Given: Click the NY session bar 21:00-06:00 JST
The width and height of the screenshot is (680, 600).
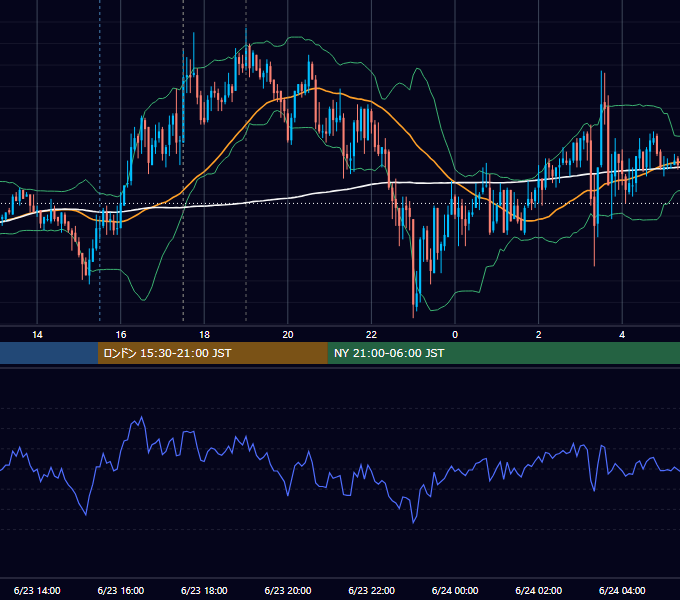Looking at the screenshot, I should tap(503, 353).
